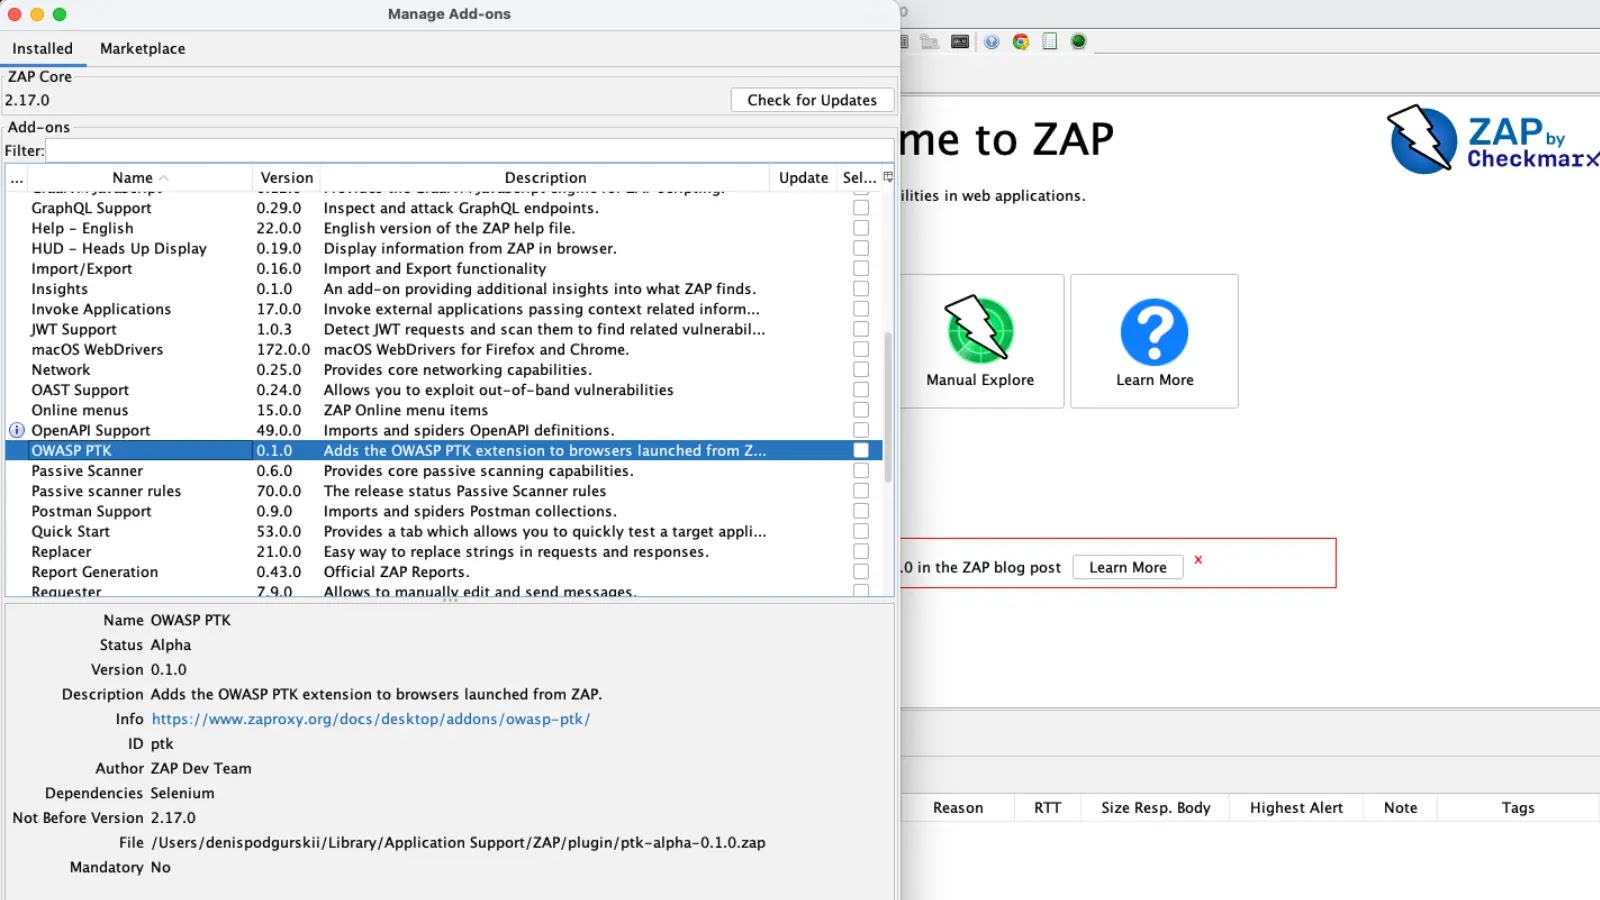Screen dimensions: 1600x900
Task: Check the GraphQL Support selection box
Action: (x=860, y=208)
